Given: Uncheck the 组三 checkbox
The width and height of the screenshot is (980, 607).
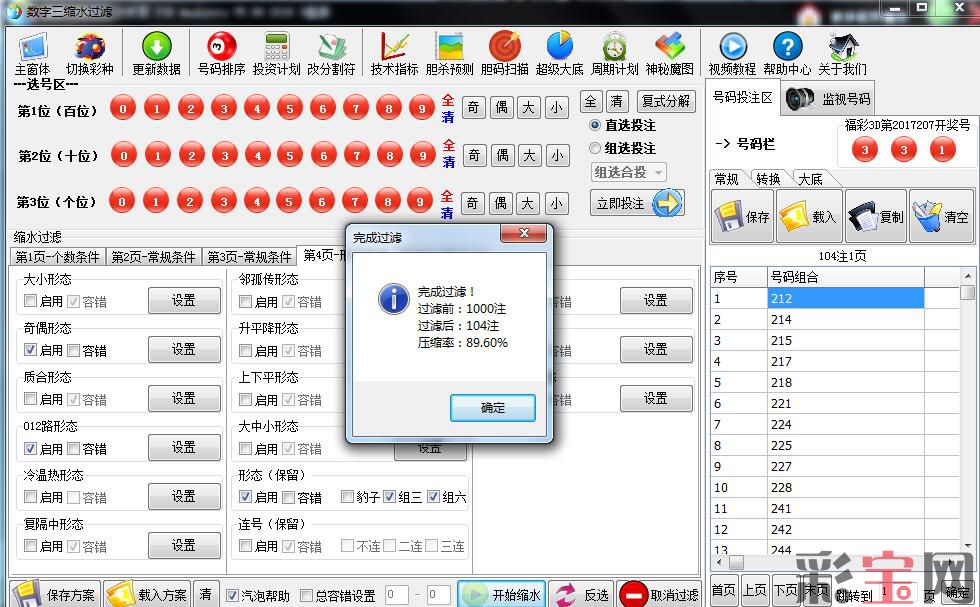Looking at the screenshot, I should coord(390,497).
